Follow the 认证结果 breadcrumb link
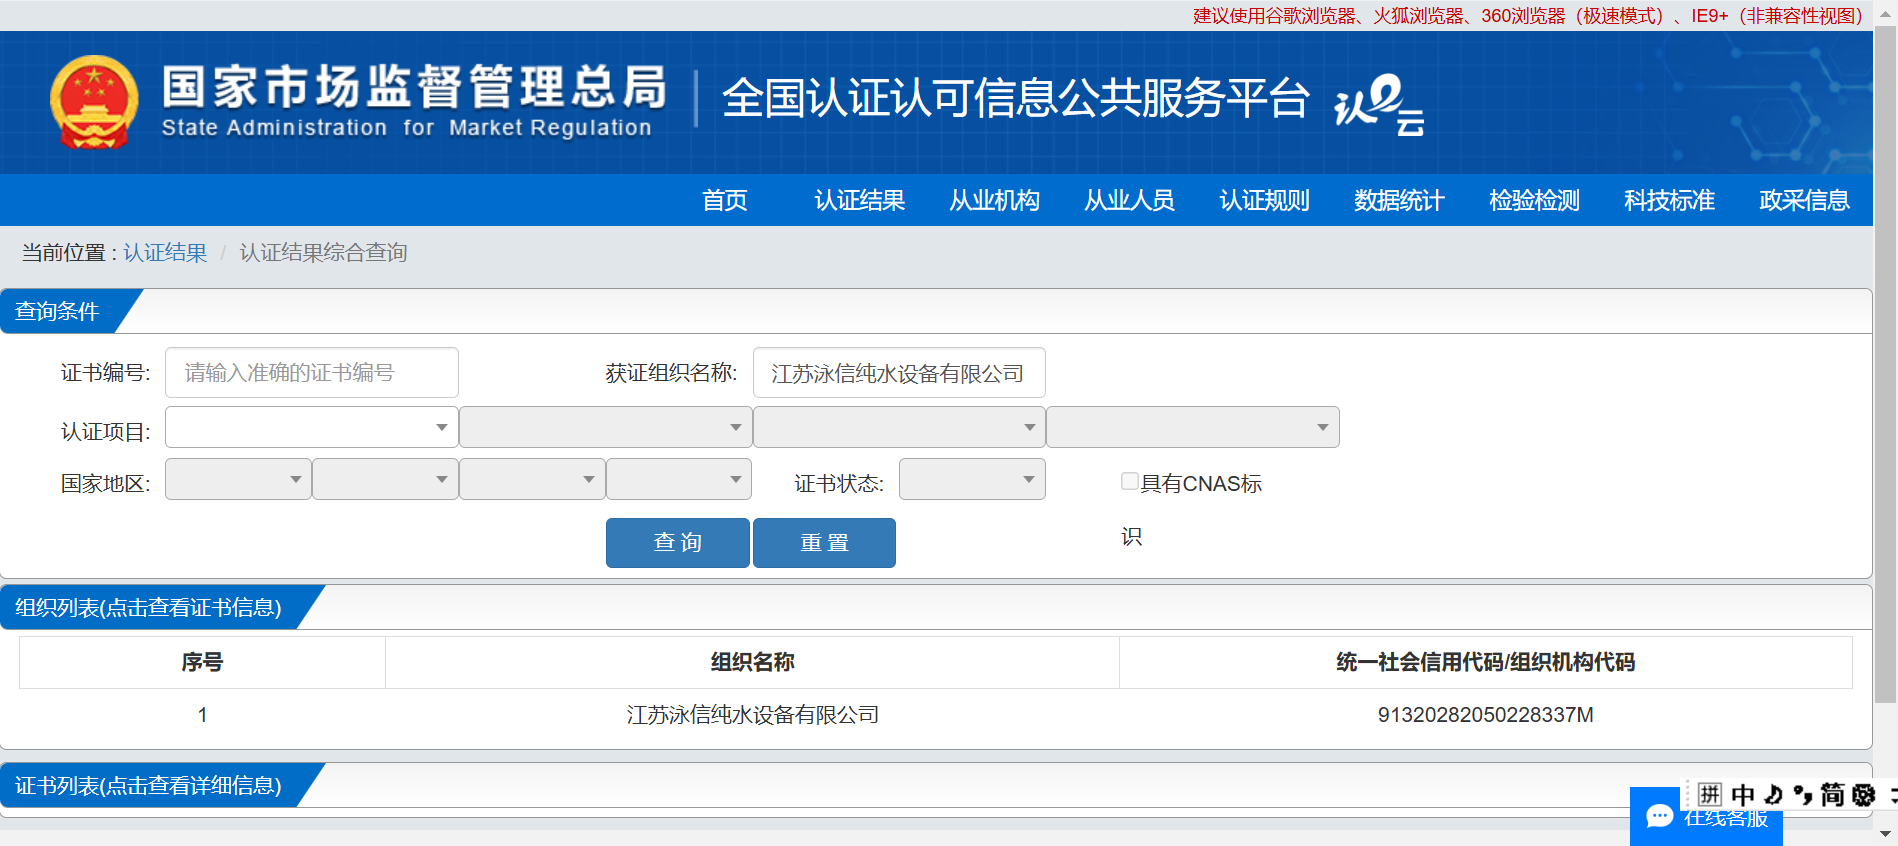This screenshot has width=1898, height=846. click(165, 253)
